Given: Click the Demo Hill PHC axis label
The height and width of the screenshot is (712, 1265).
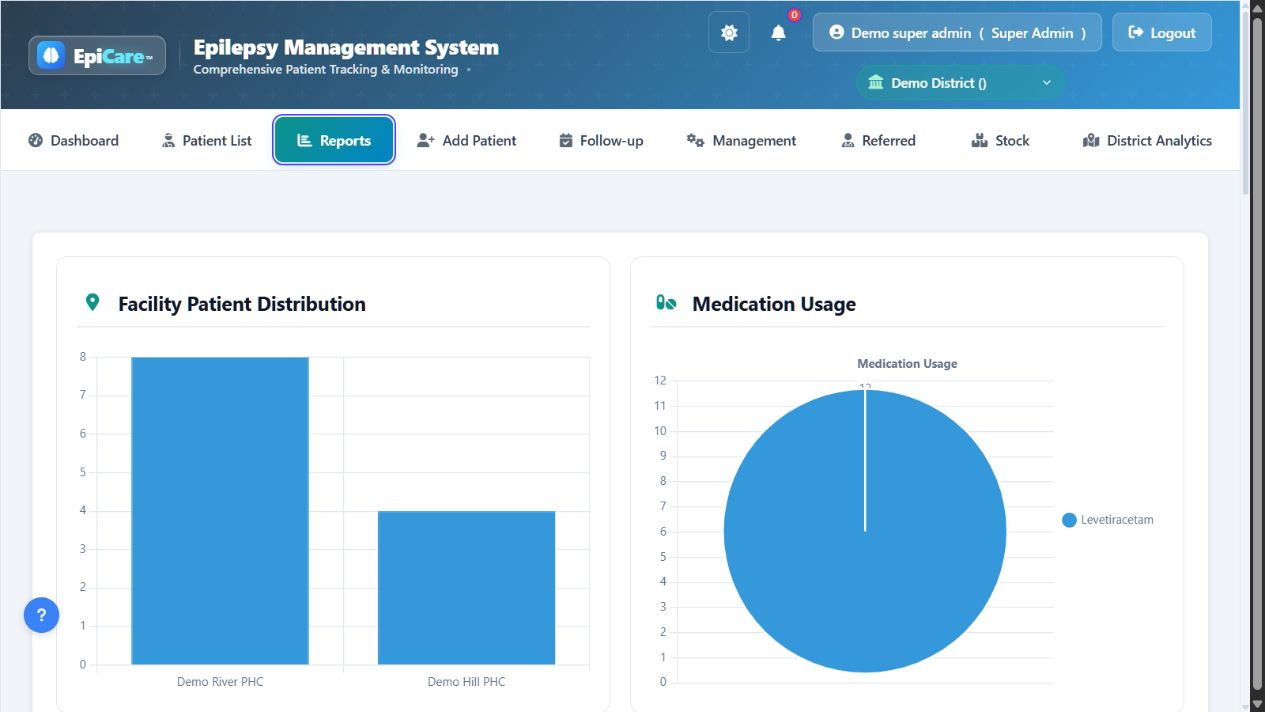Looking at the screenshot, I should 466,682.
